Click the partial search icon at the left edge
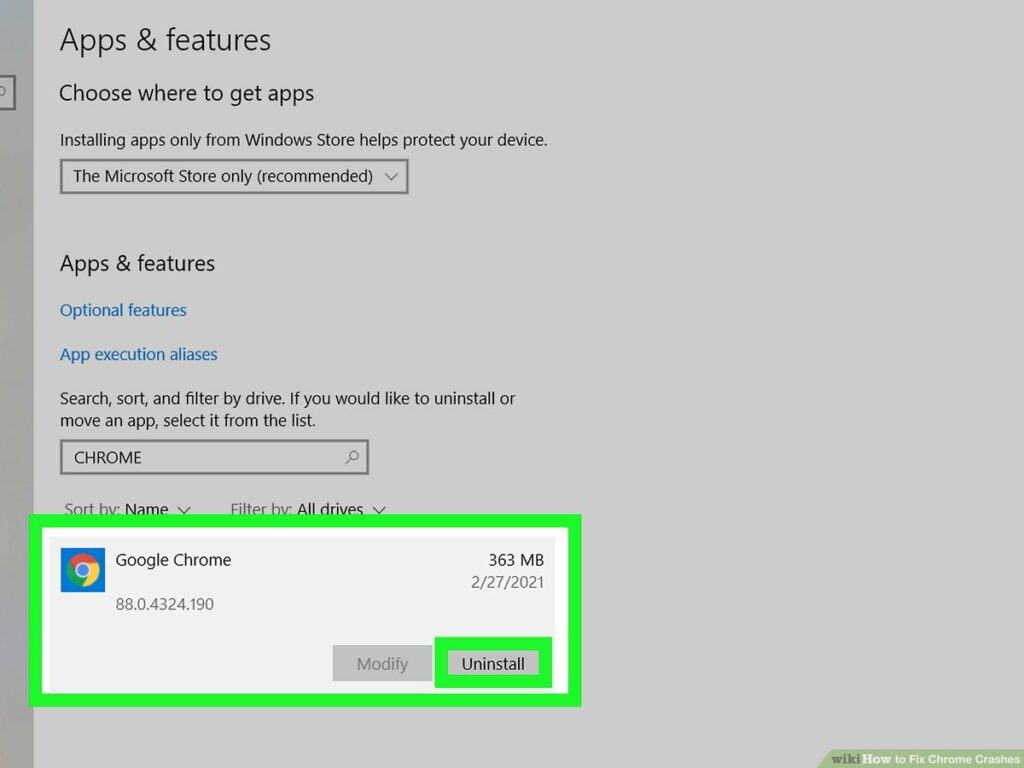Viewport: 1024px width, 768px height. coord(5,93)
